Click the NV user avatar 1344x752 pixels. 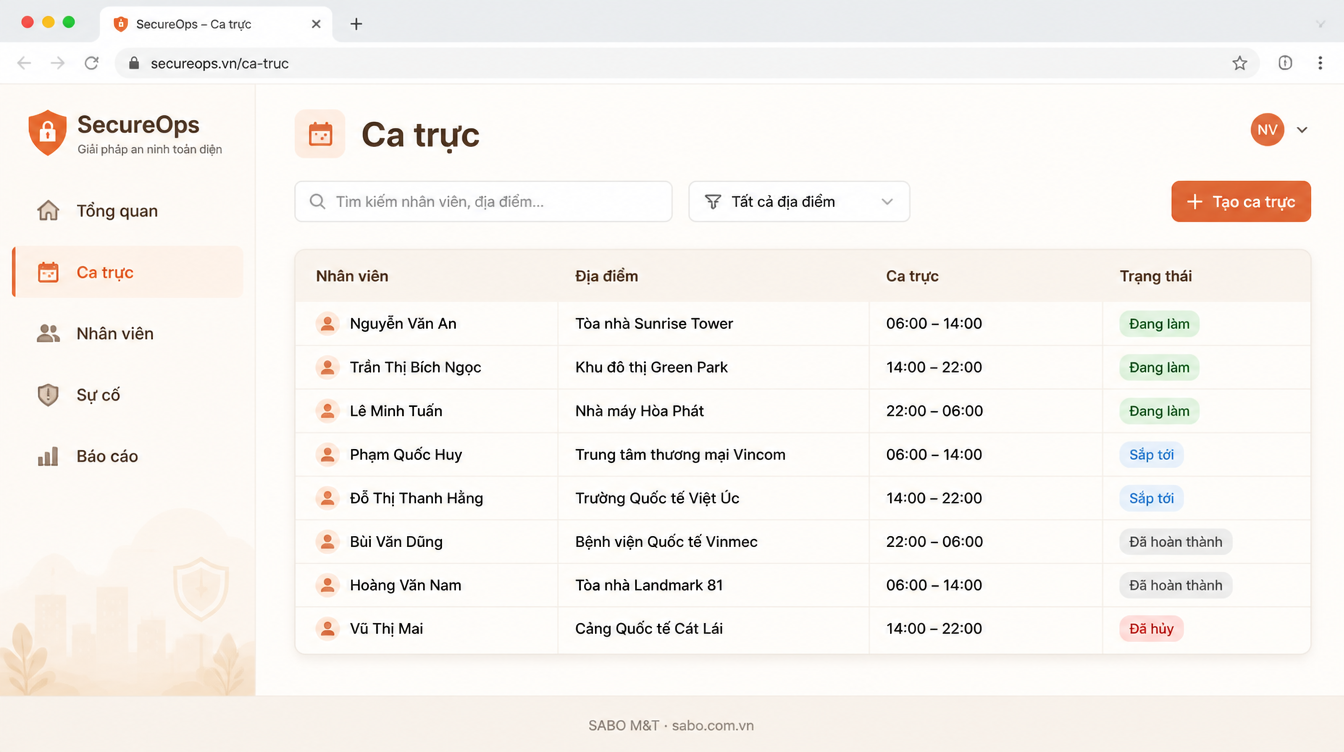1267,130
